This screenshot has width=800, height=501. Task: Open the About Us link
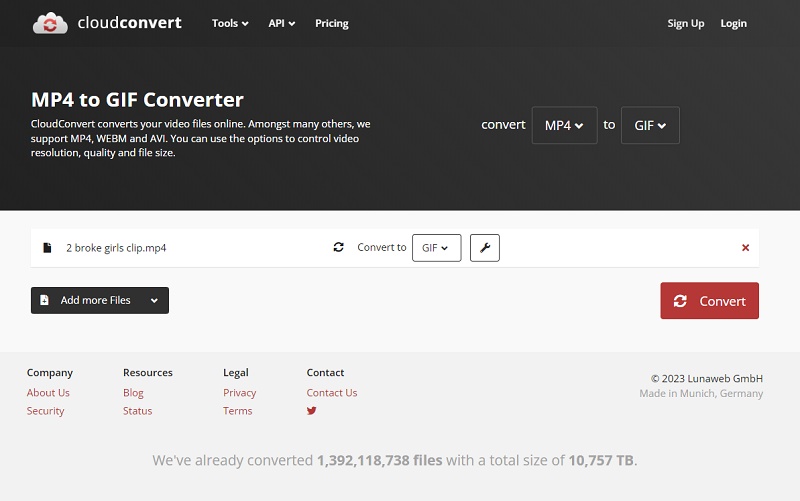[x=48, y=393]
